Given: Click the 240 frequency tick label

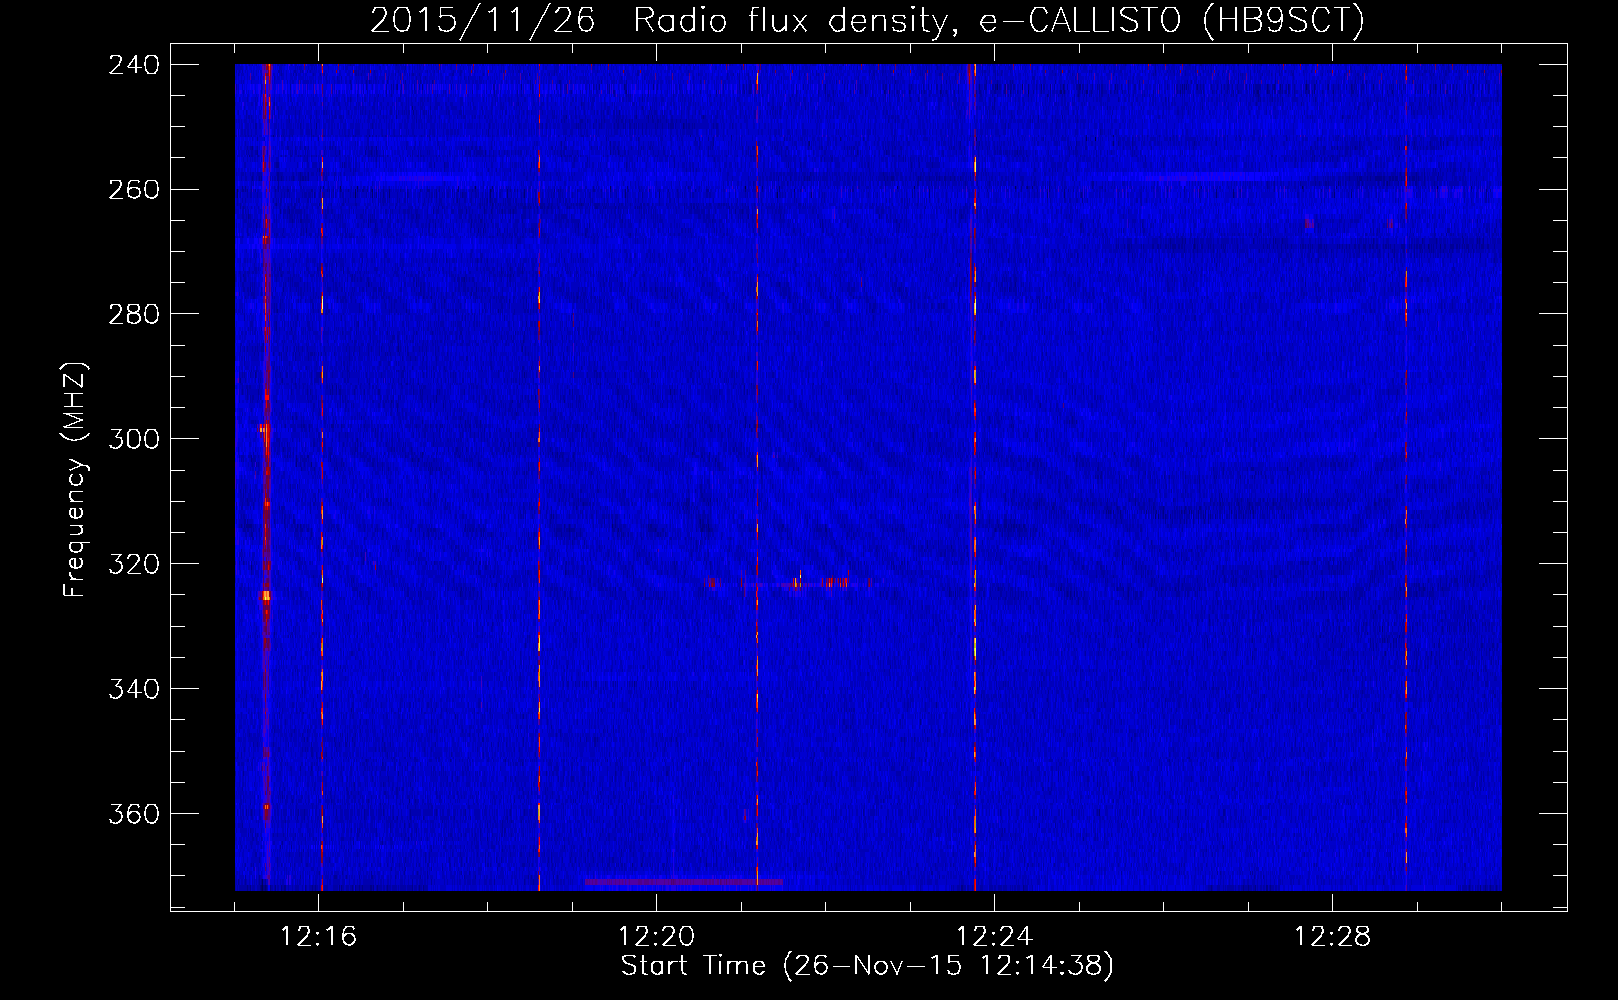Looking at the screenshot, I should (133, 65).
